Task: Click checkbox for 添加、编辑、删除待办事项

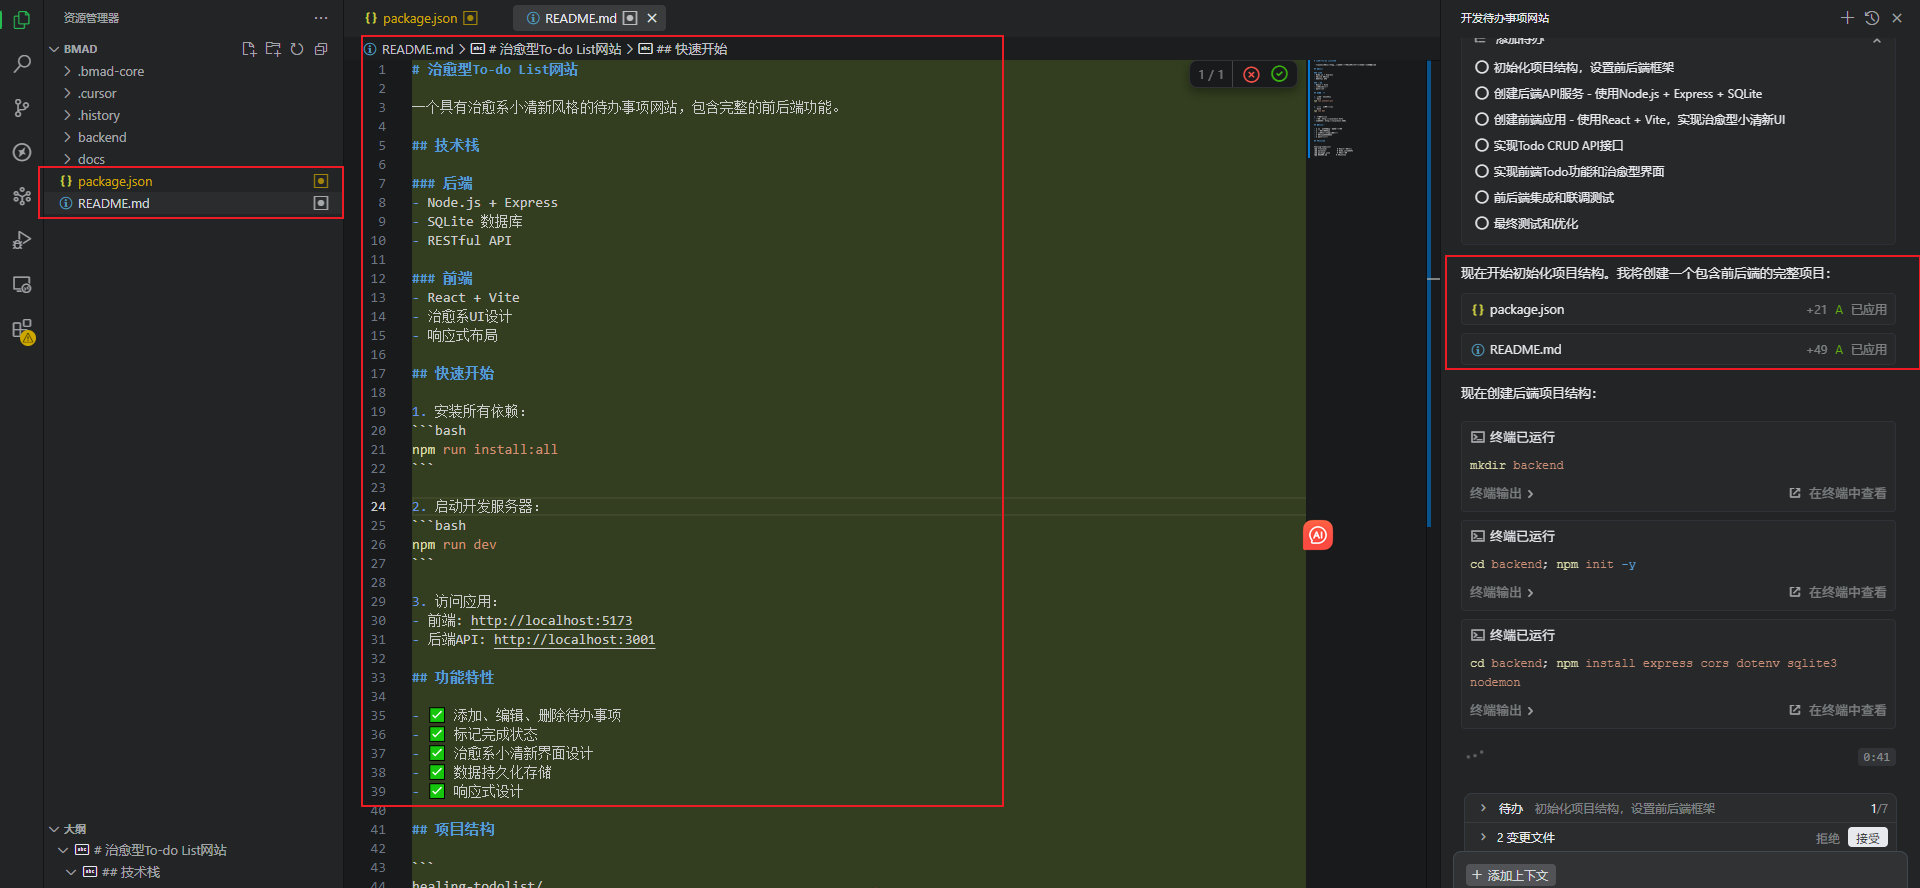Action: [x=437, y=715]
